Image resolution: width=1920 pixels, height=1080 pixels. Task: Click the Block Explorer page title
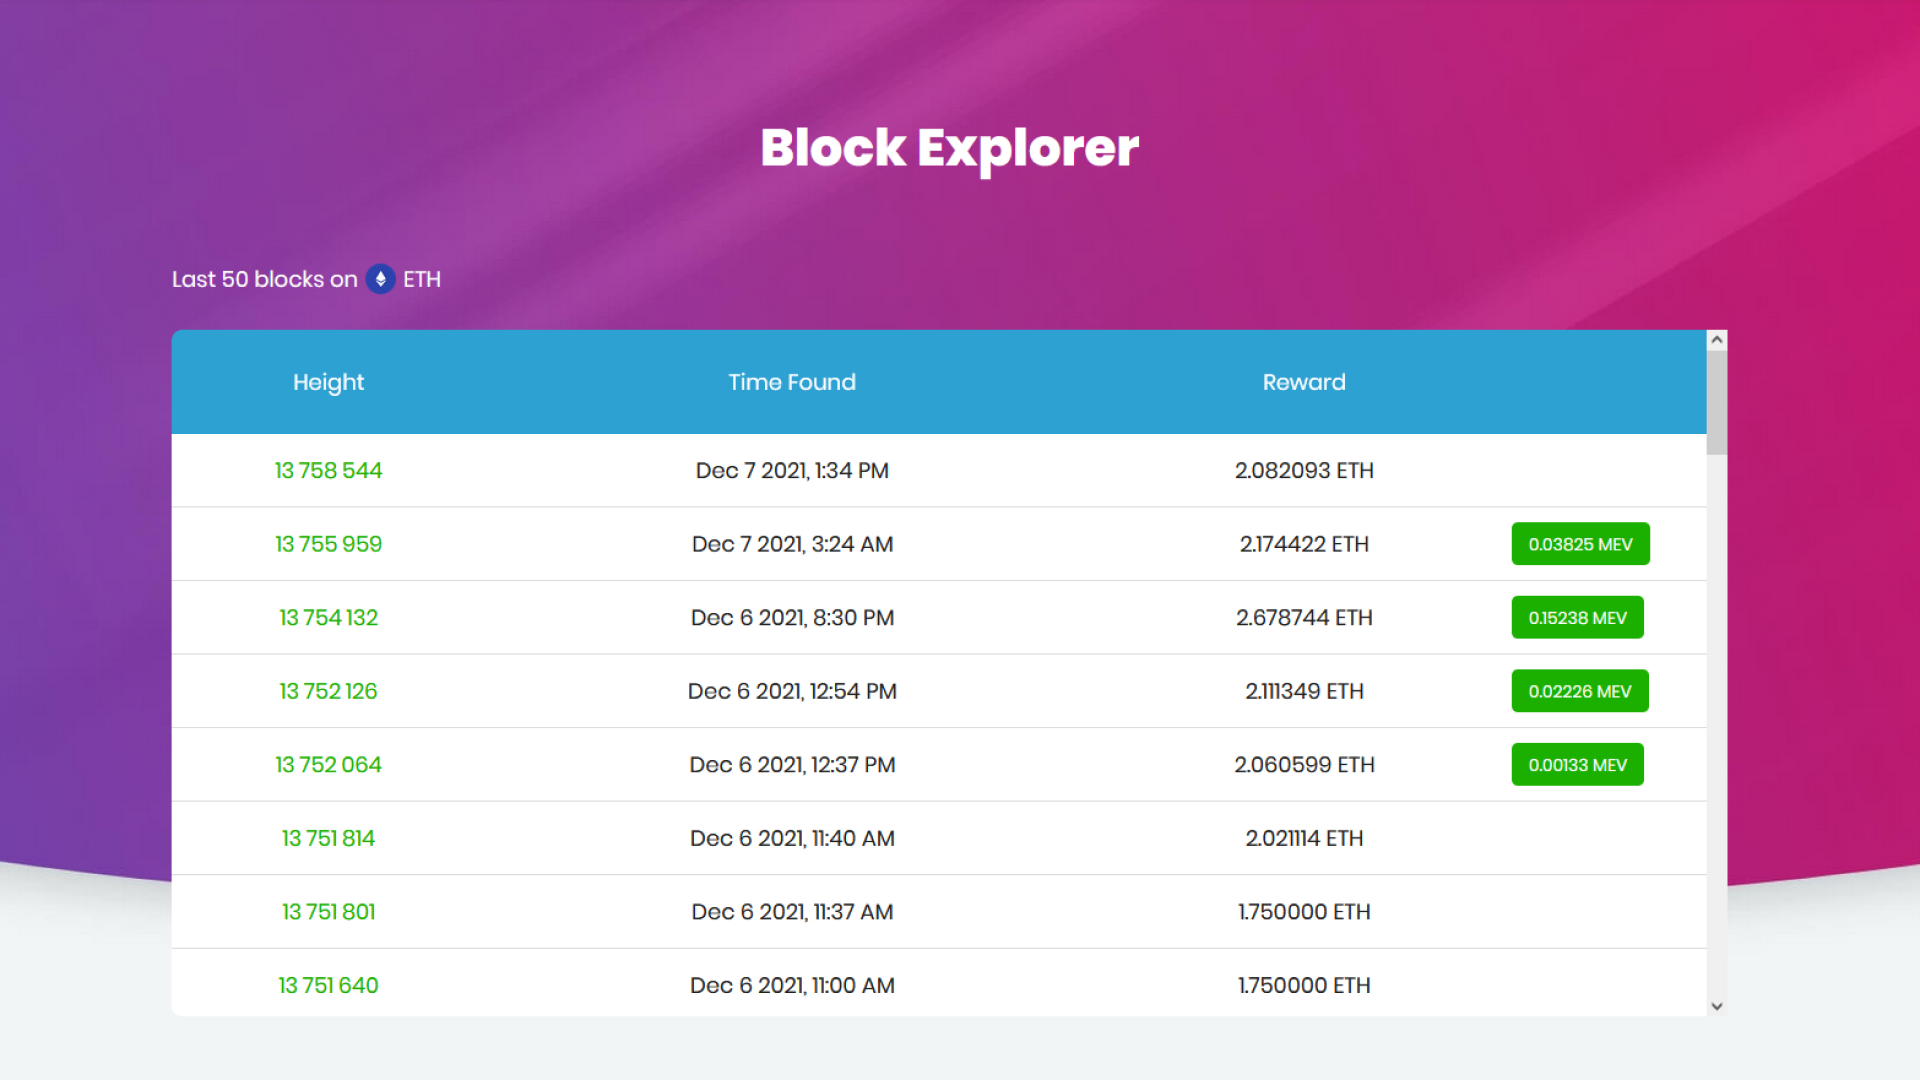point(949,148)
